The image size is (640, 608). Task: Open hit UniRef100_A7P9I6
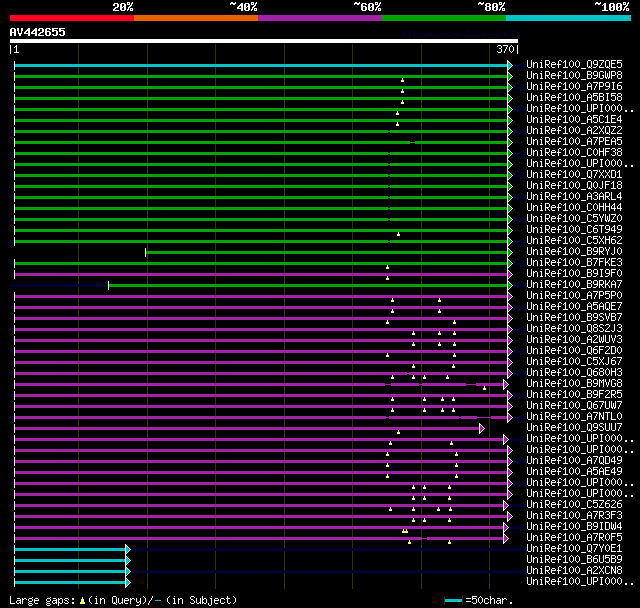[574, 87]
